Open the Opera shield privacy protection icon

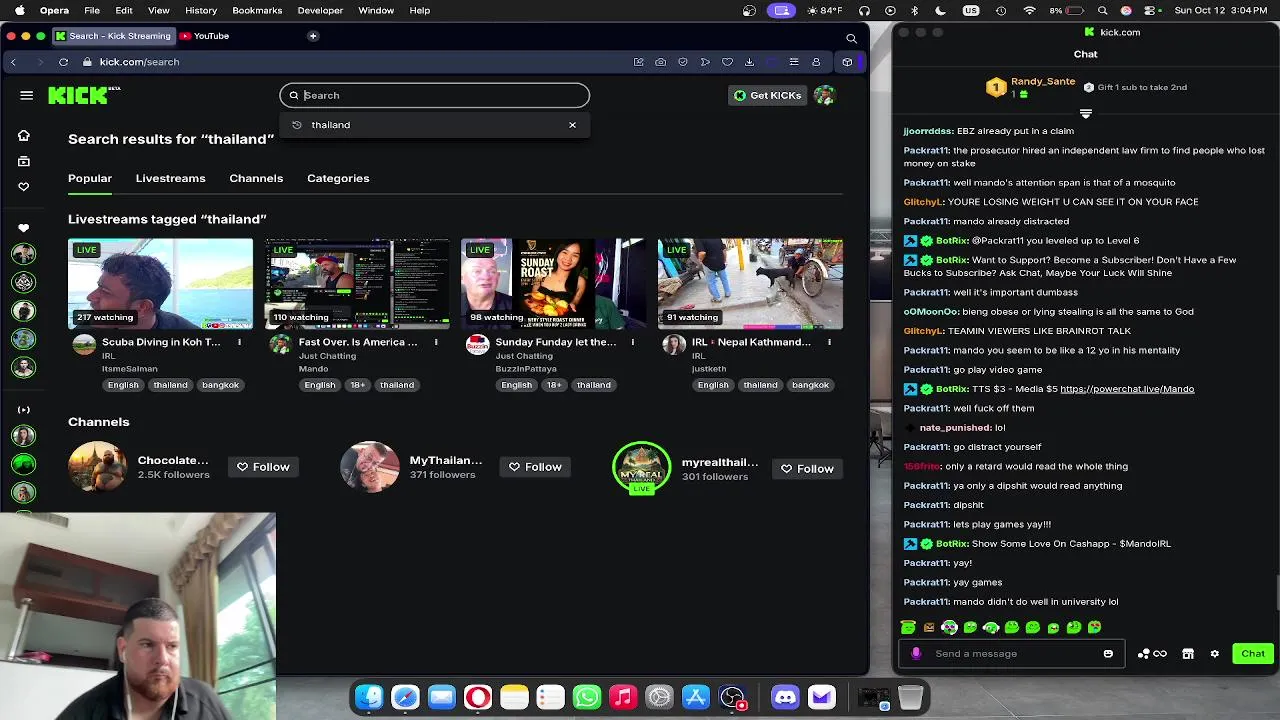[683, 62]
